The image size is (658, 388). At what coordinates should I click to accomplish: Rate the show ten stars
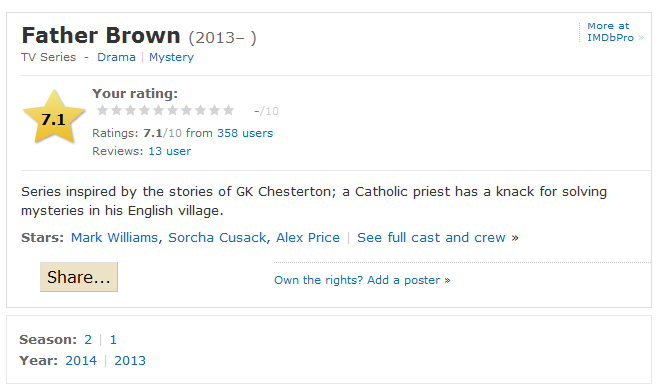(x=228, y=110)
